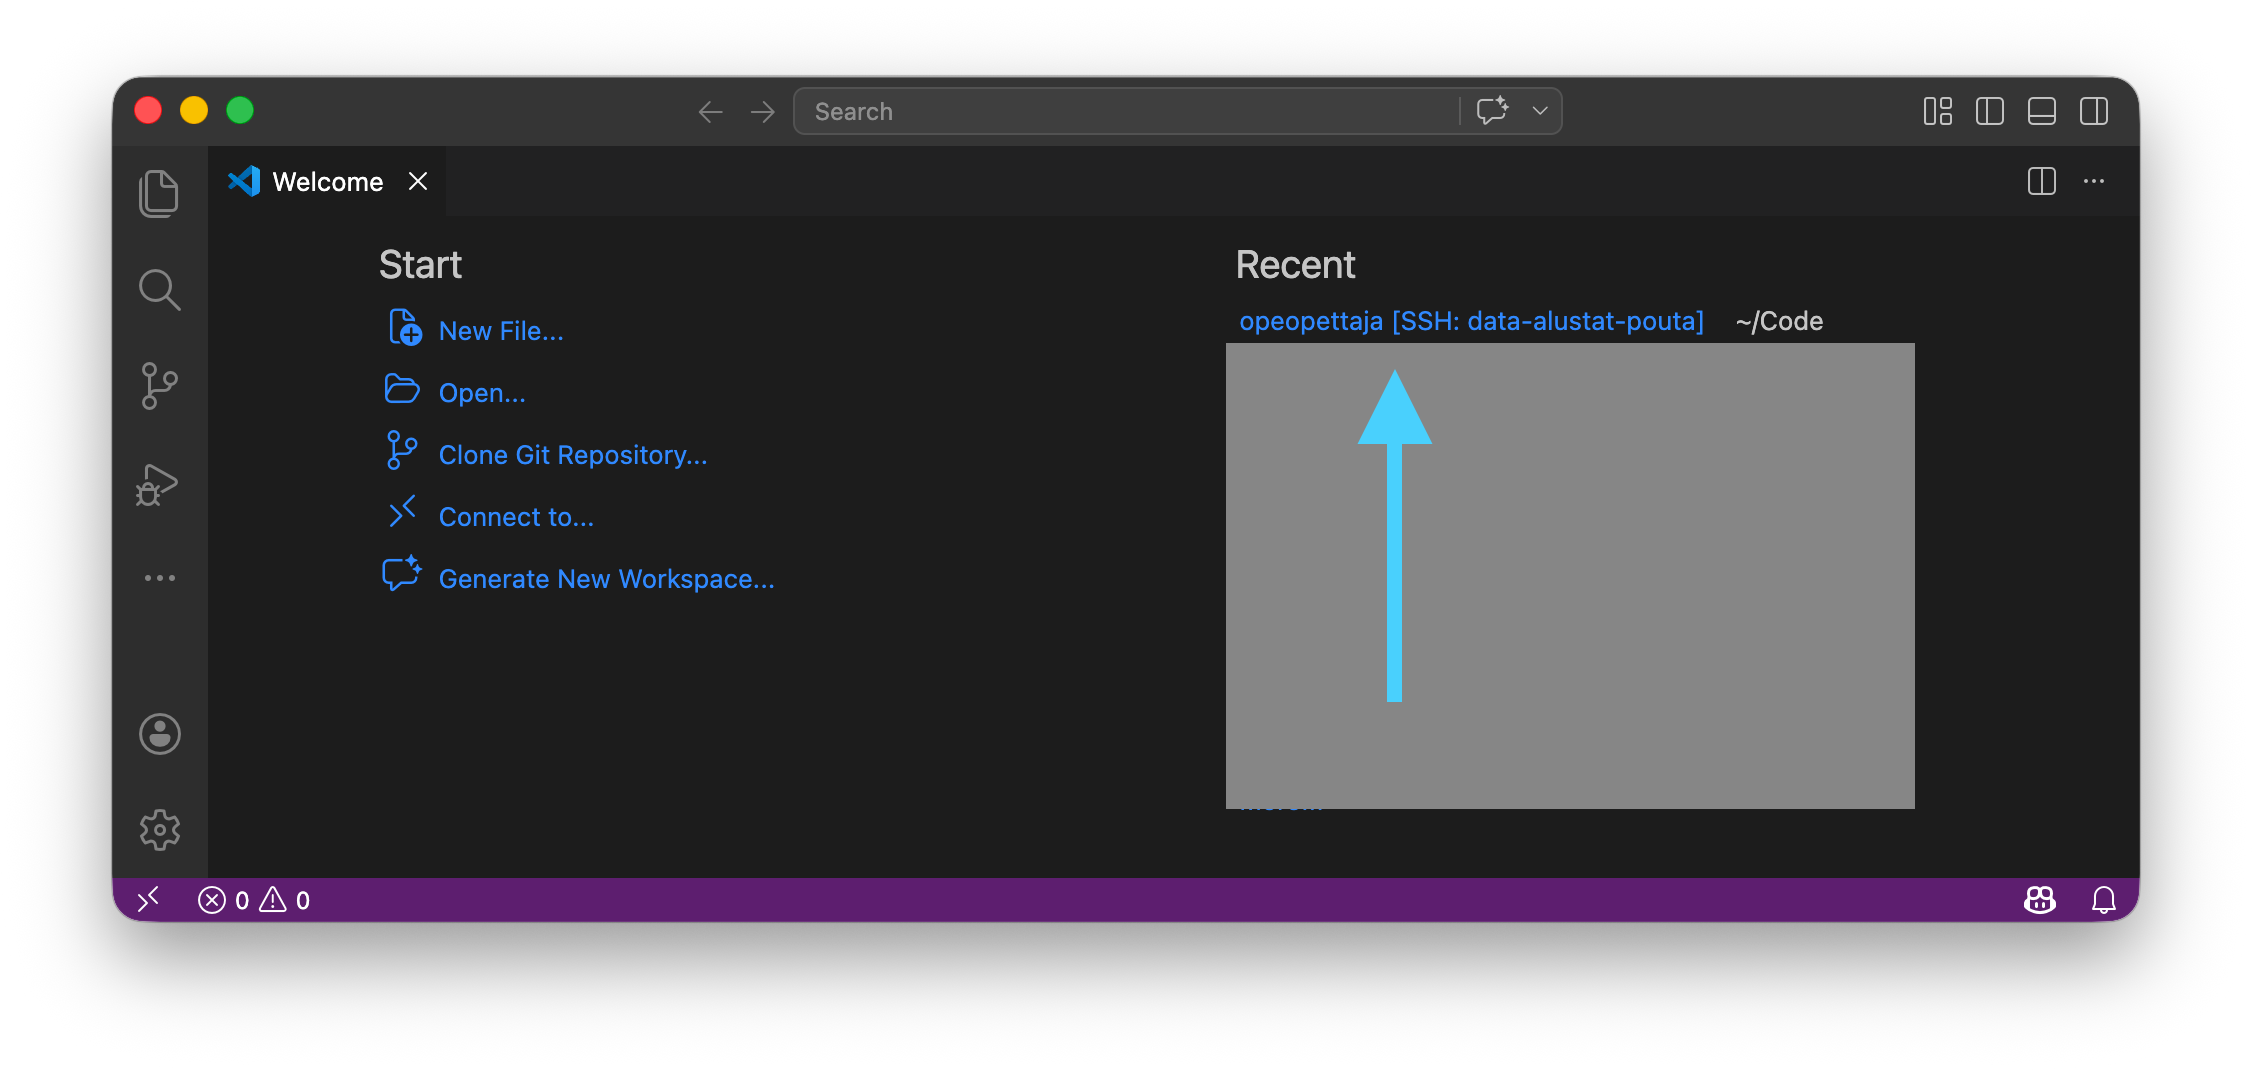Click the New File... link
Screen dimensions: 2252x1070
coord(501,331)
